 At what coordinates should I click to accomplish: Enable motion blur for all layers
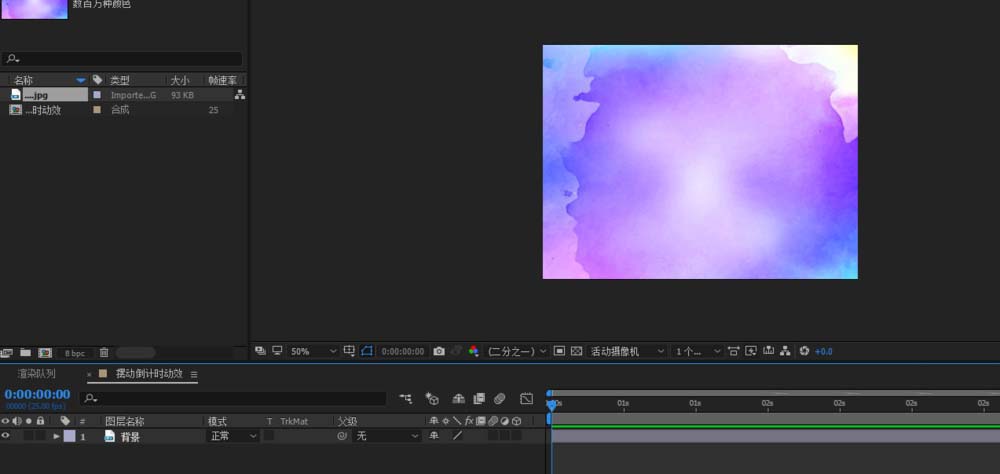coord(499,399)
